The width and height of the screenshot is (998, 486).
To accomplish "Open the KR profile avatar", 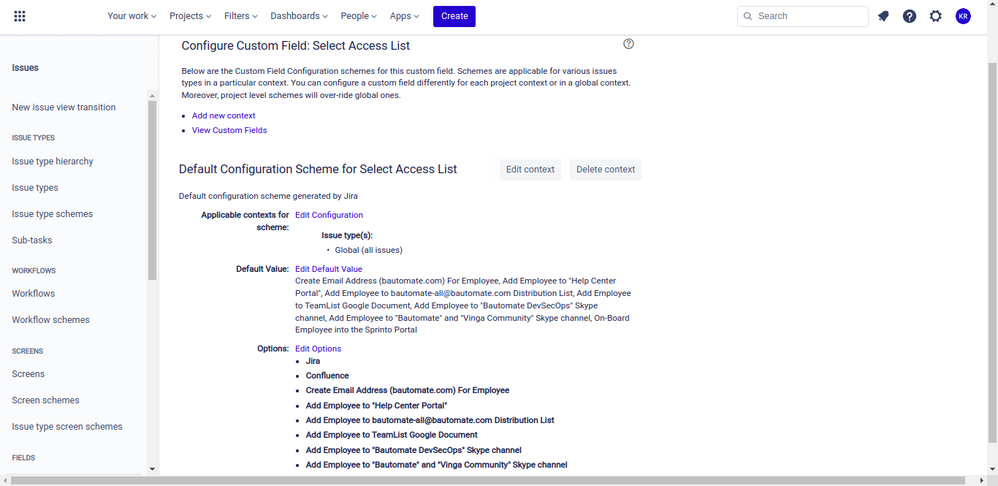I will point(963,17).
